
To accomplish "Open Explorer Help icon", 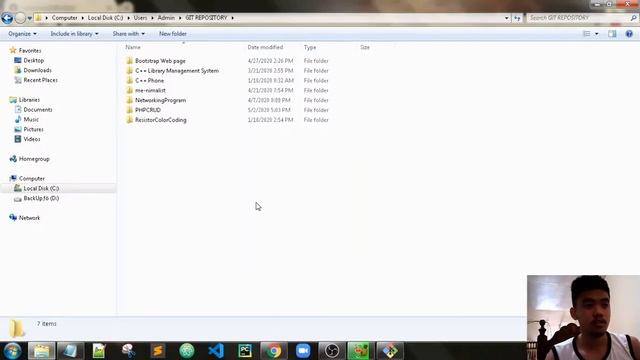I will [x=629, y=34].
